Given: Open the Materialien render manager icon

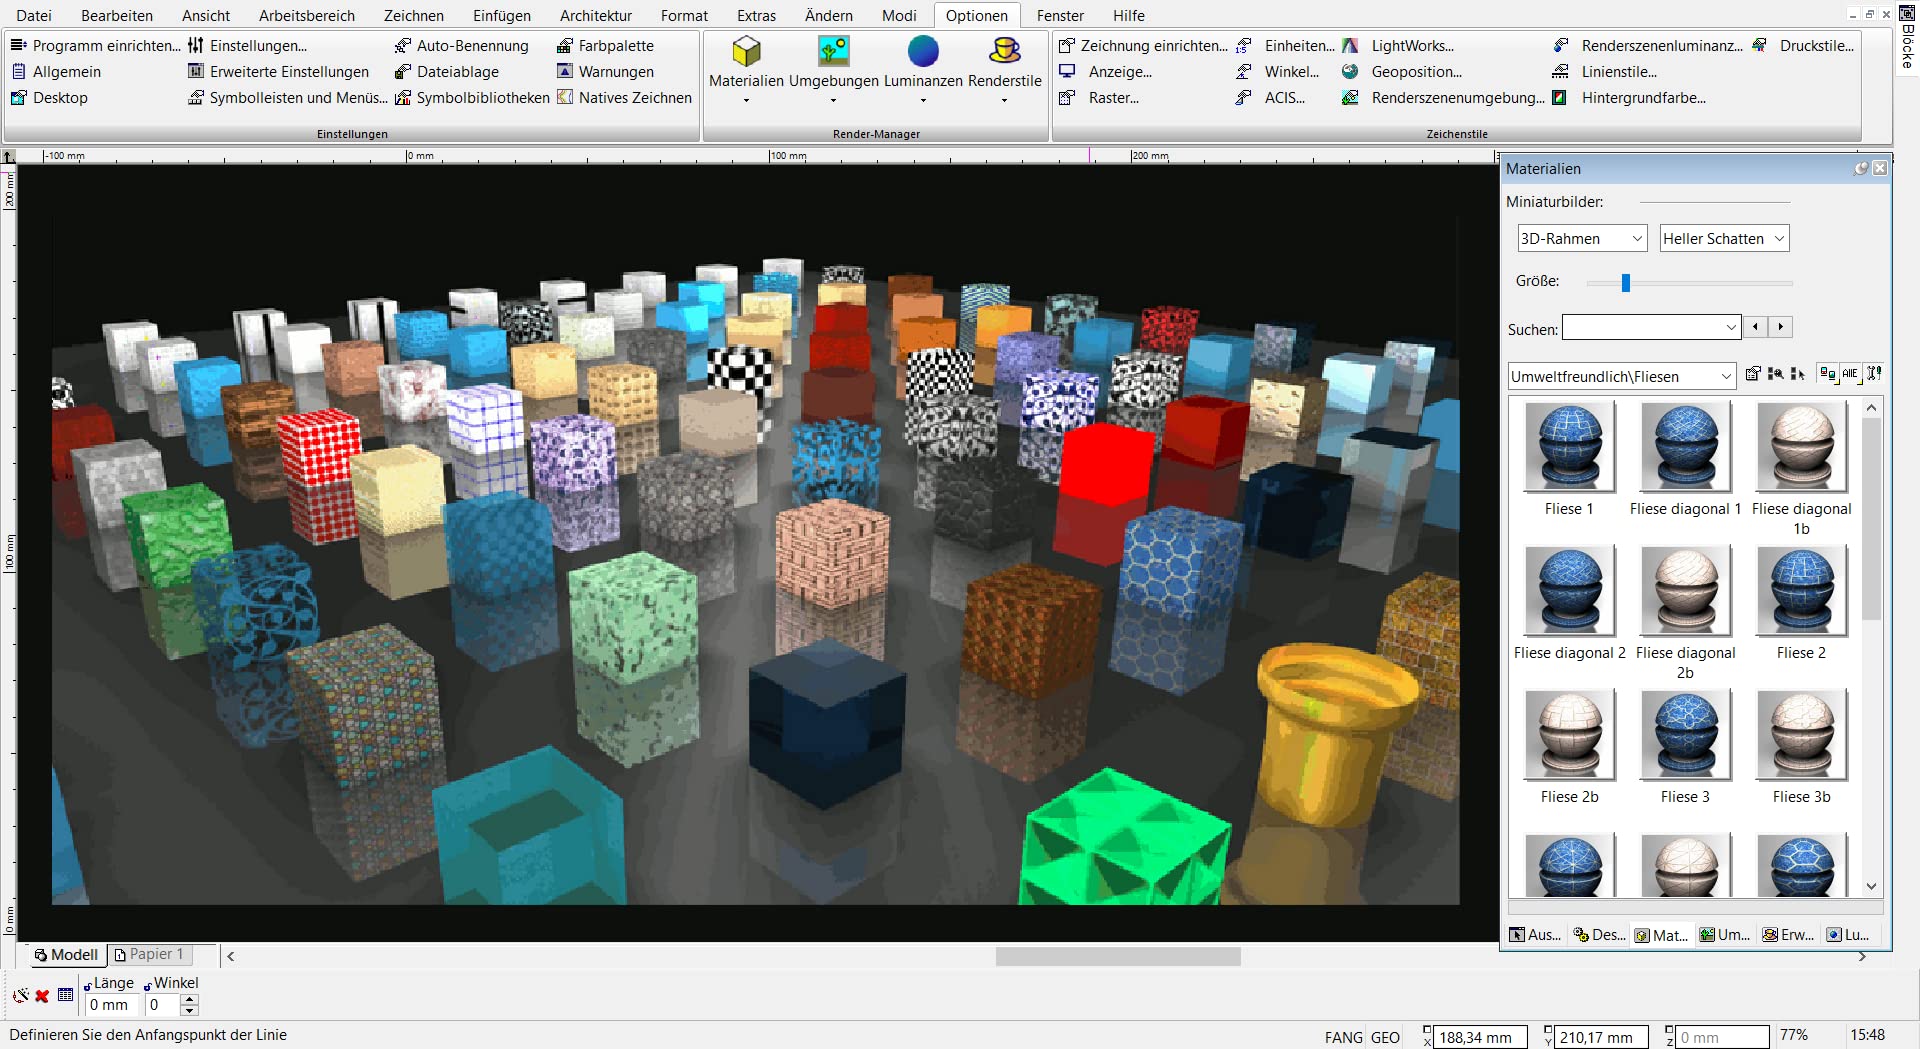Looking at the screenshot, I should (x=746, y=51).
